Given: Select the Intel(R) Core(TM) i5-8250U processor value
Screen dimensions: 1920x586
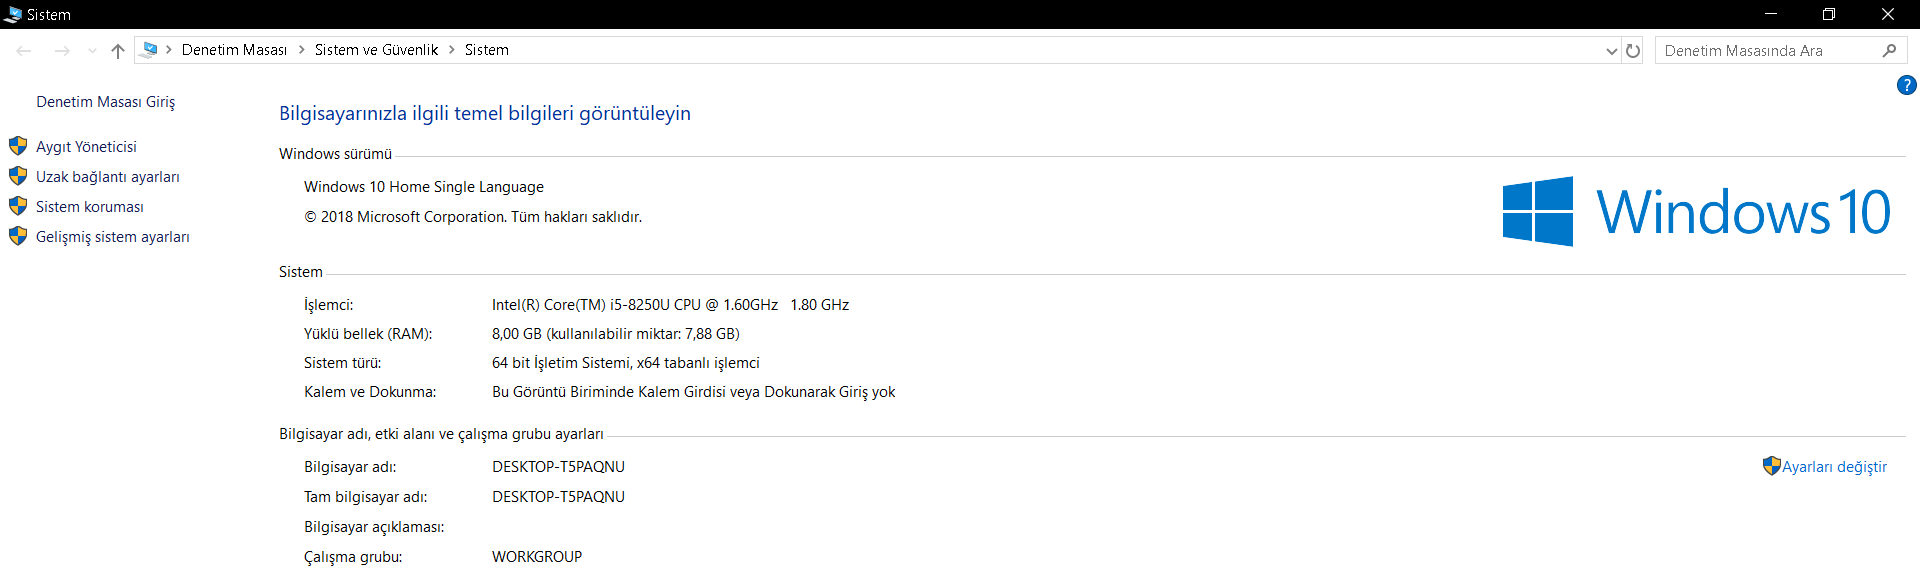Looking at the screenshot, I should pyautogui.click(x=670, y=305).
